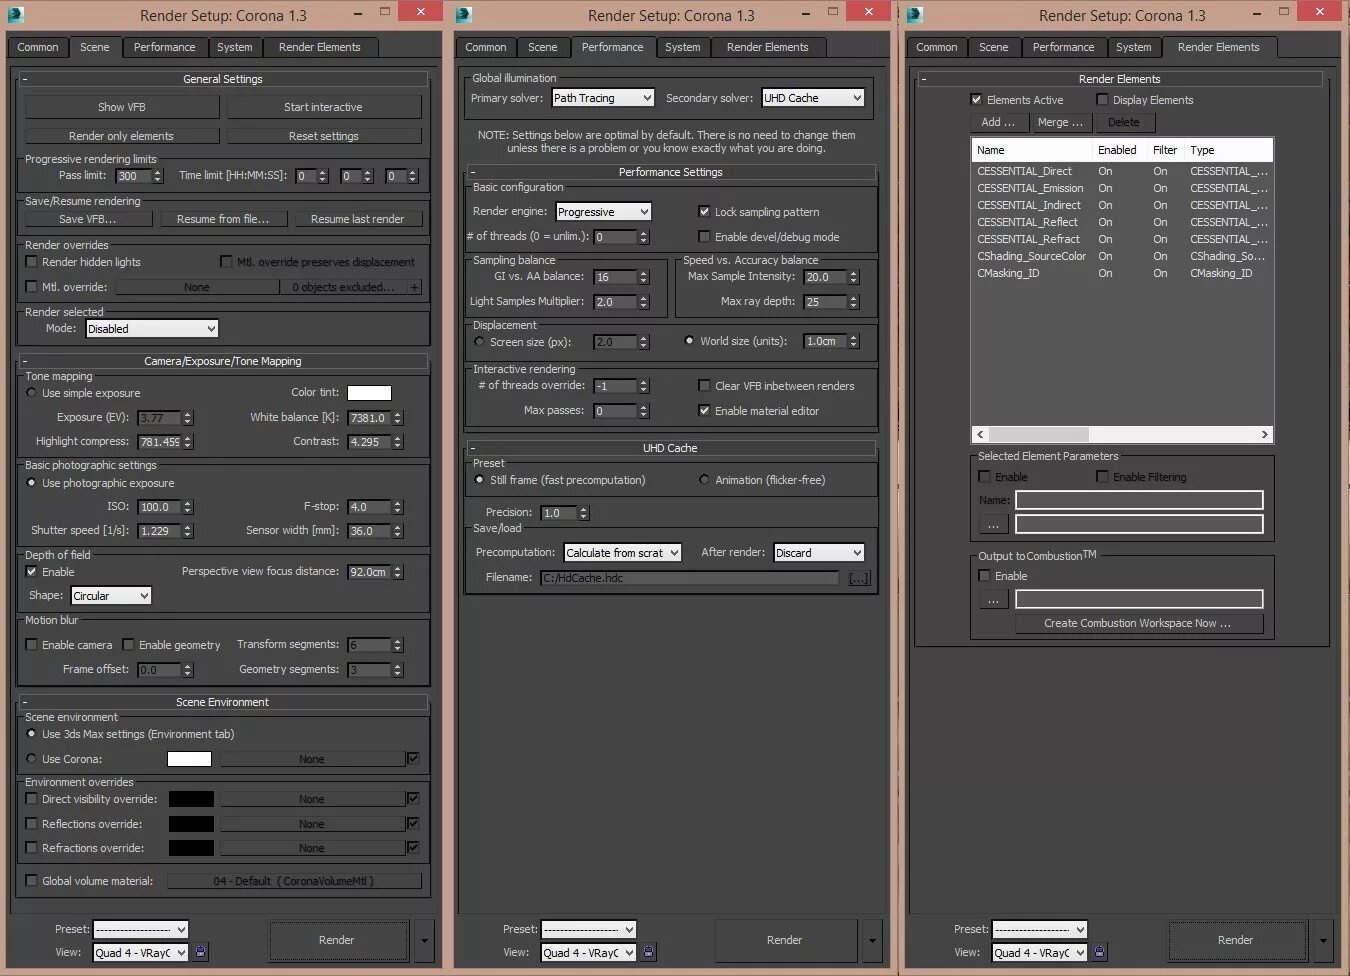
Task: Click the lock icon beside View in right window
Action: point(1100,952)
